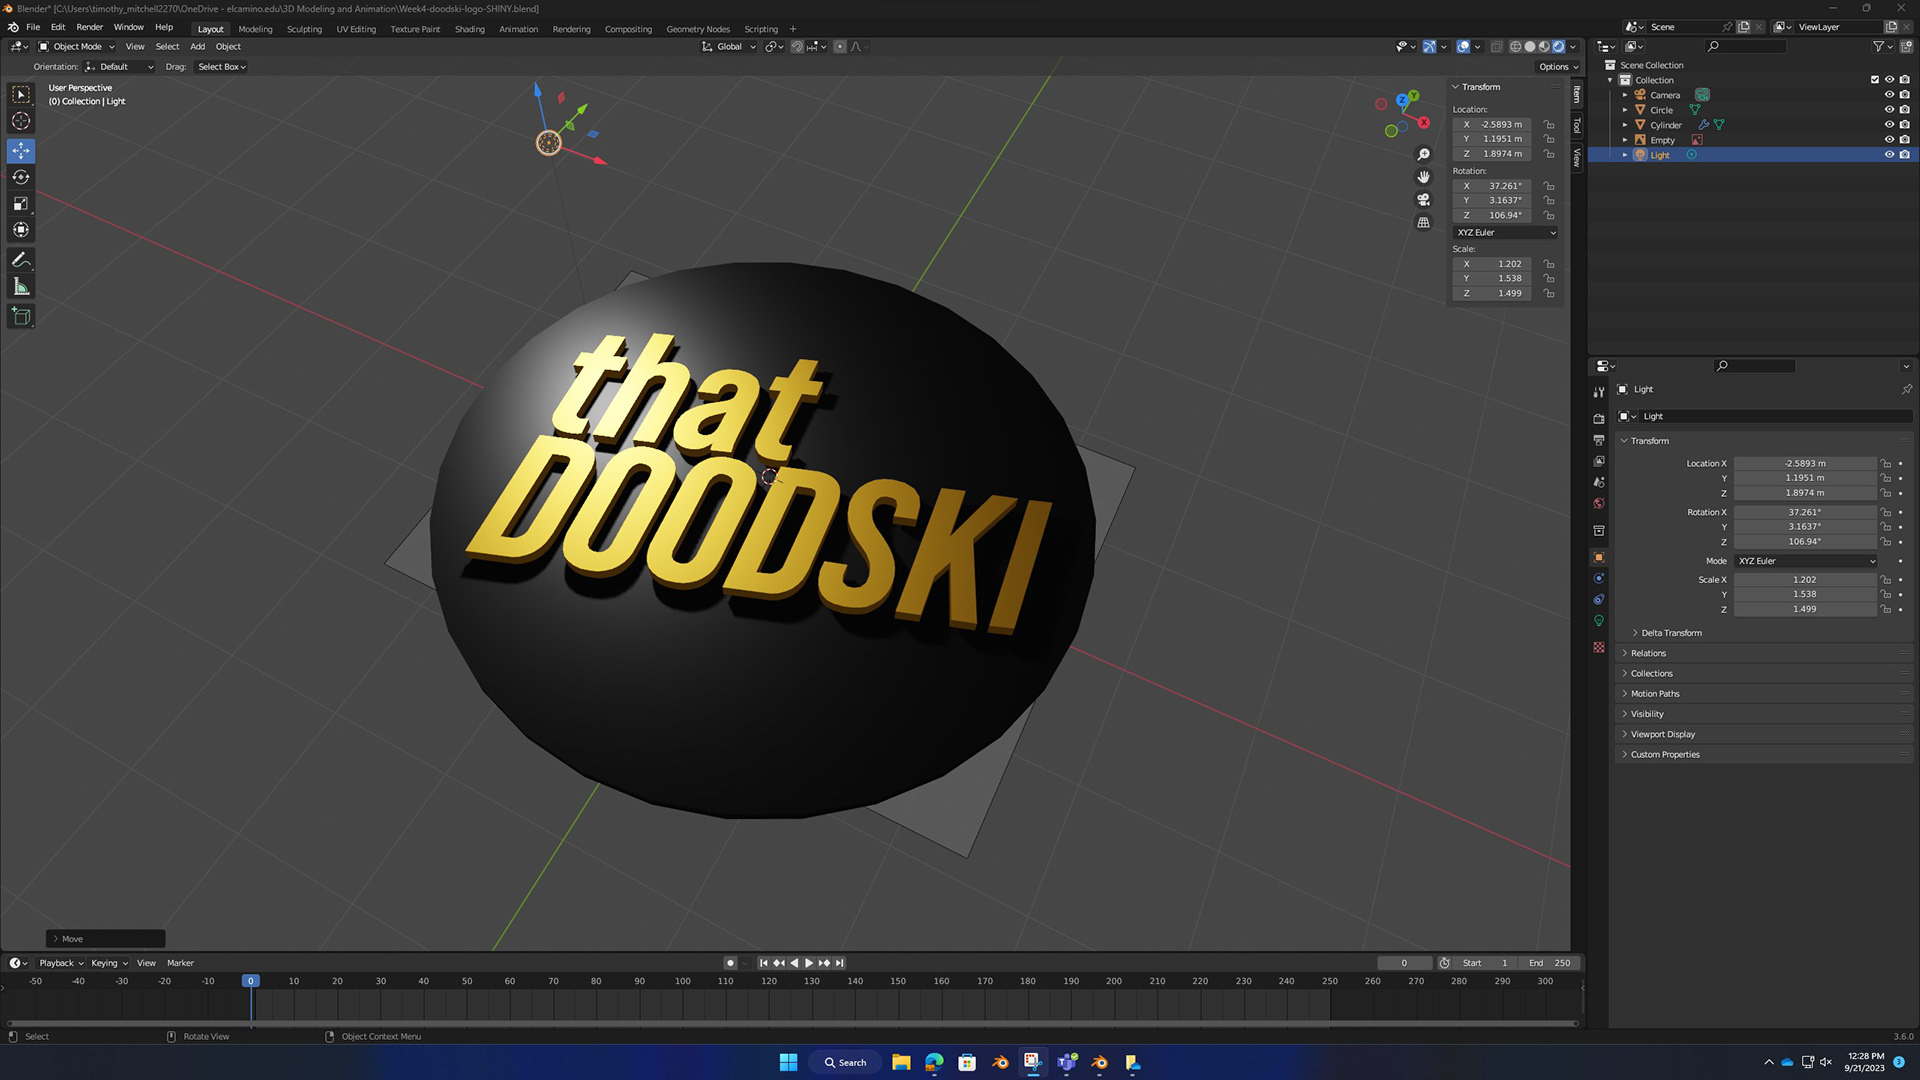
Task: Open the Tool properties tab with wrench icon
Action: point(1599,392)
